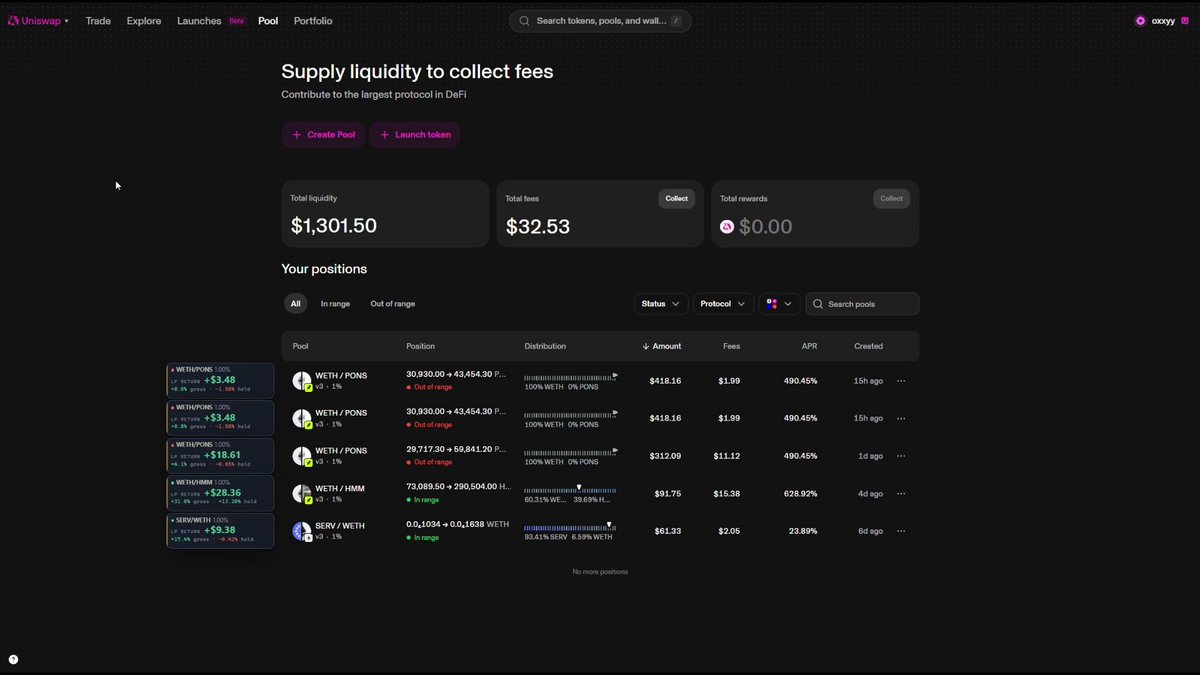1200x675 pixels.
Task: Open the +$28.36 WETH/HMM LP return card
Action: tap(220, 493)
